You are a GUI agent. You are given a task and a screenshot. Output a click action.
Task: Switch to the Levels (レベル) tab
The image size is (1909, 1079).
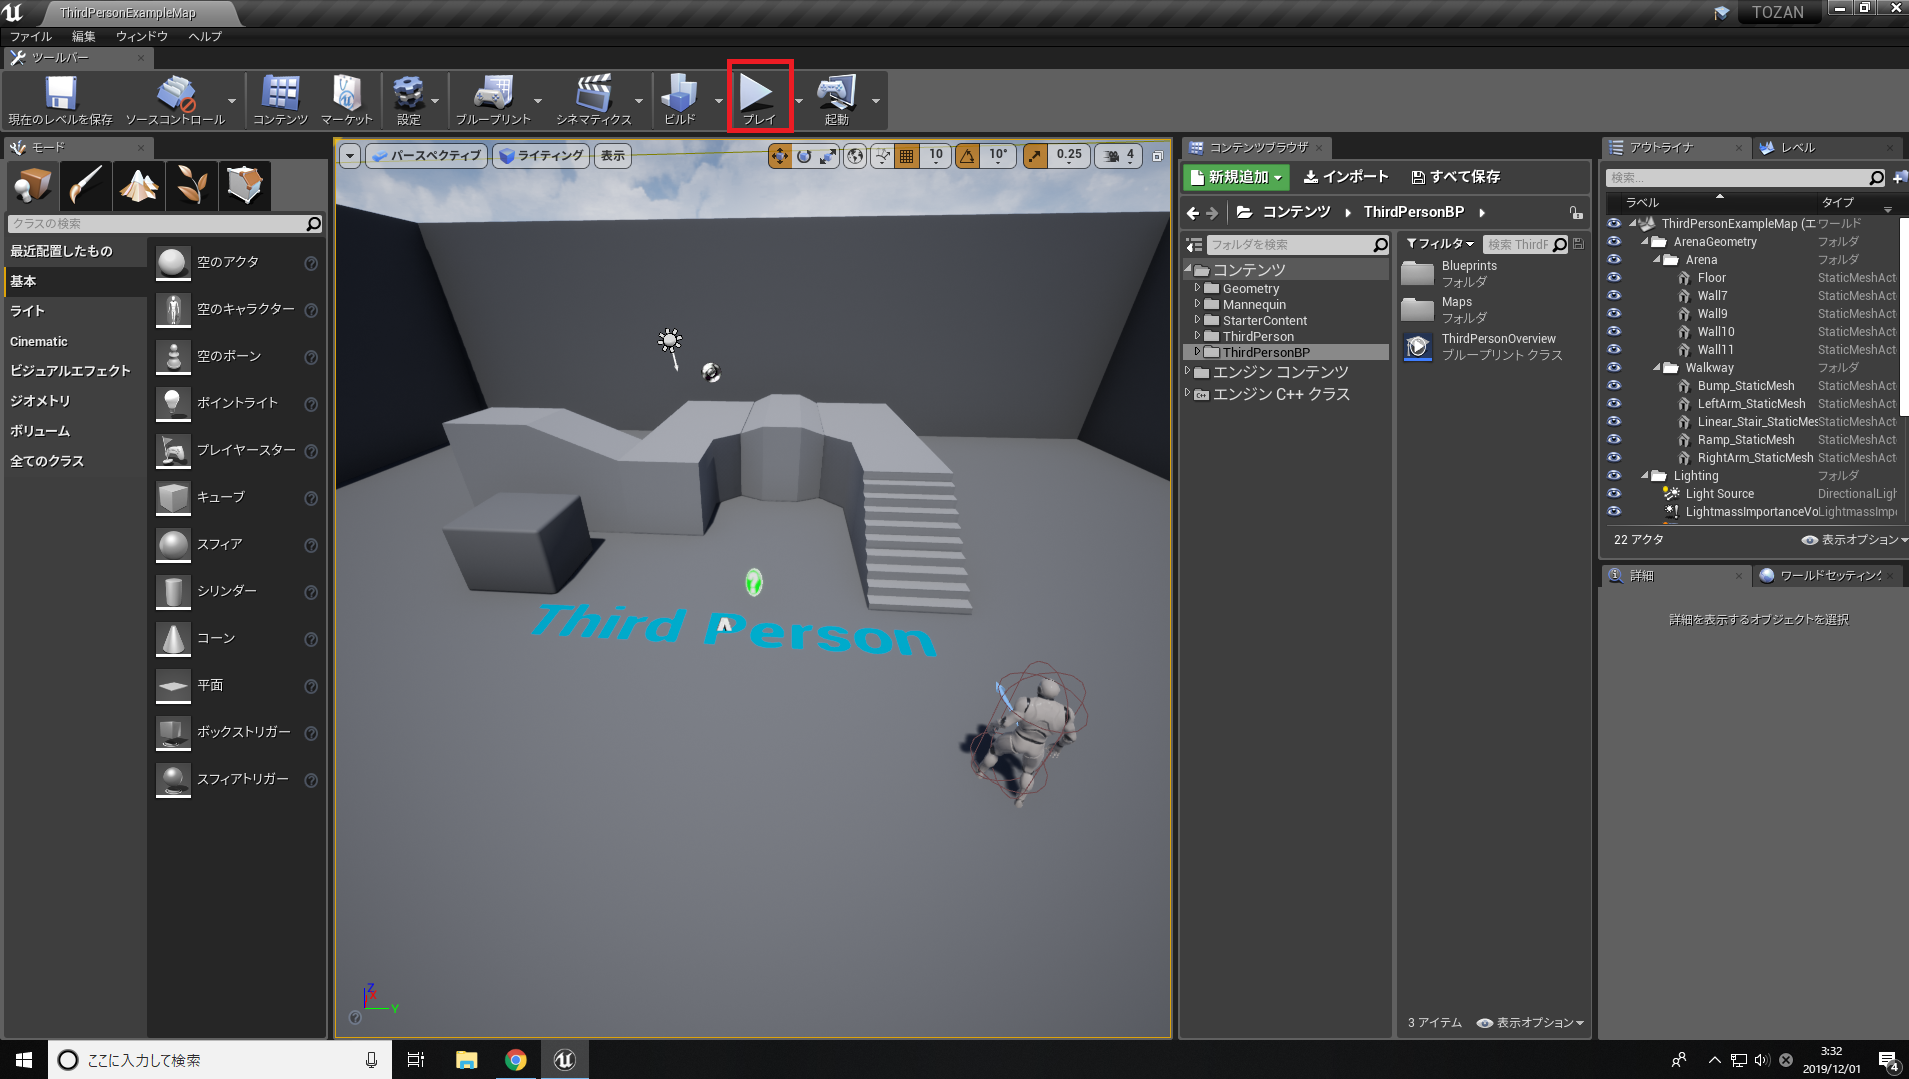pos(1798,148)
